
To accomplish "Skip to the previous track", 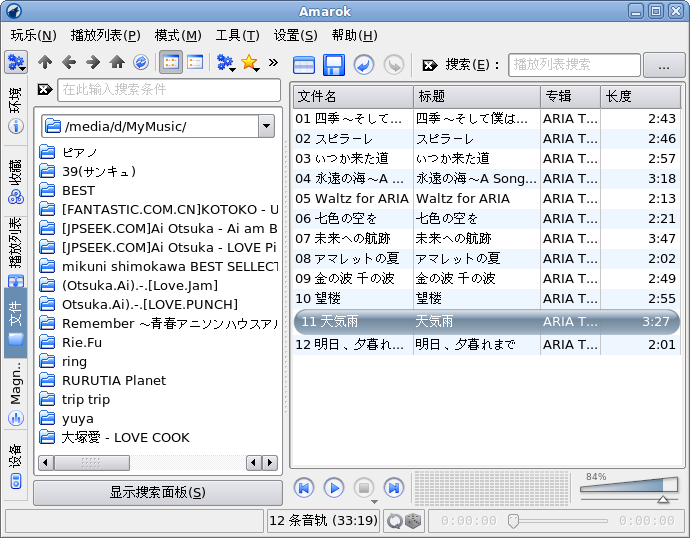I will 304,487.
